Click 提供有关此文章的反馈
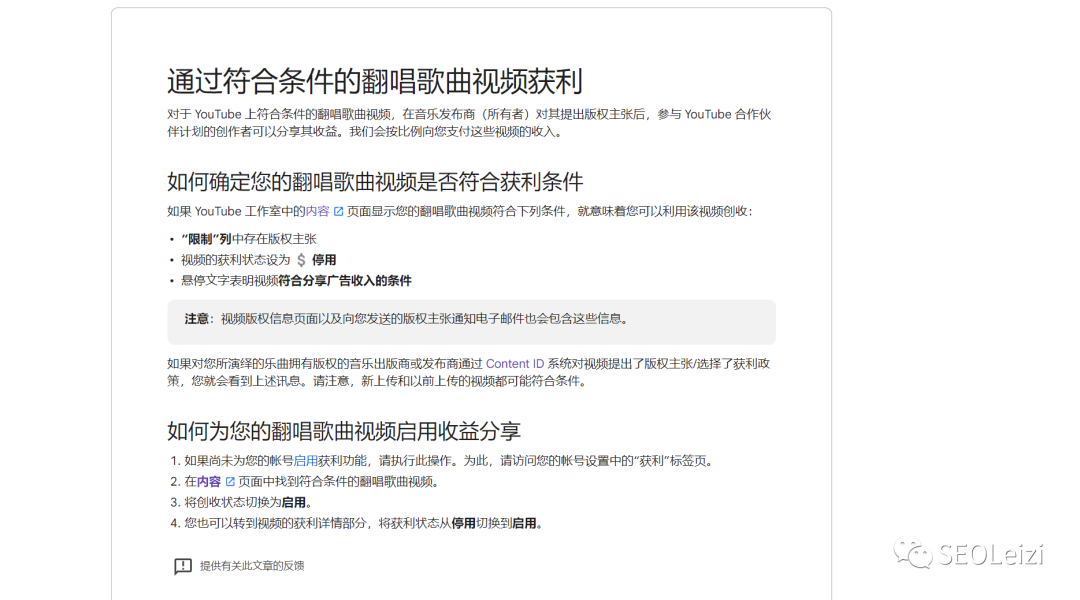 click(252, 566)
